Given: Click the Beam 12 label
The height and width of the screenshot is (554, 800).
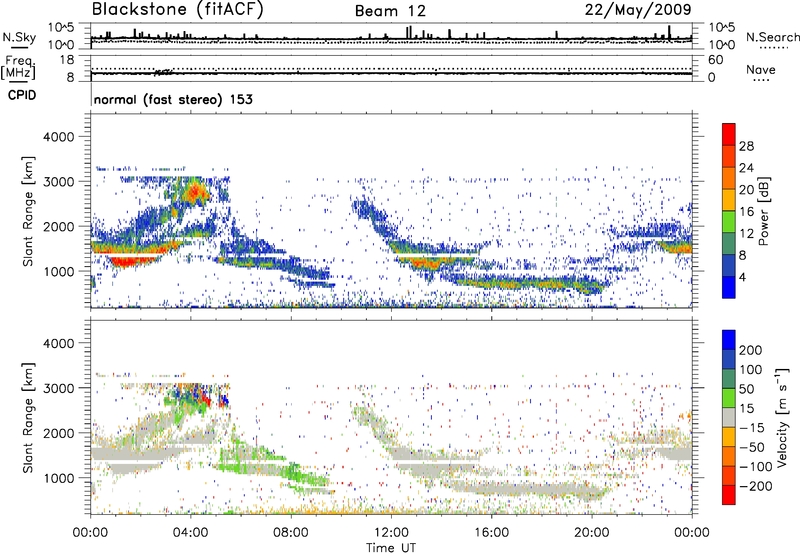Looking at the screenshot, I should pyautogui.click(x=390, y=11).
